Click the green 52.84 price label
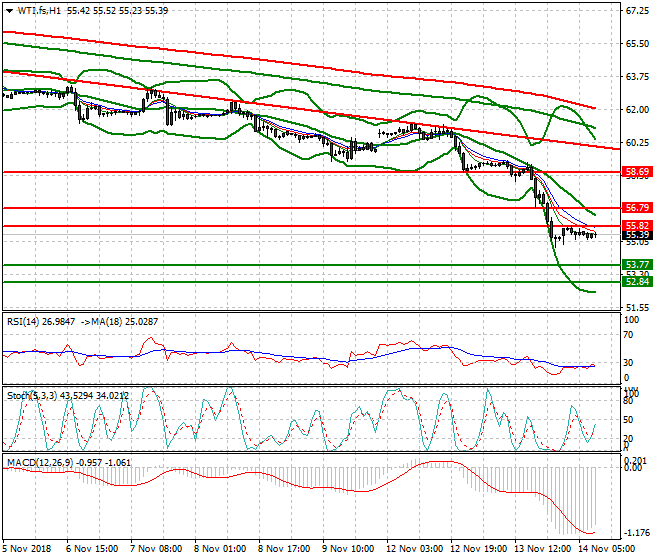This screenshot has height=560, width=660. tap(637, 281)
